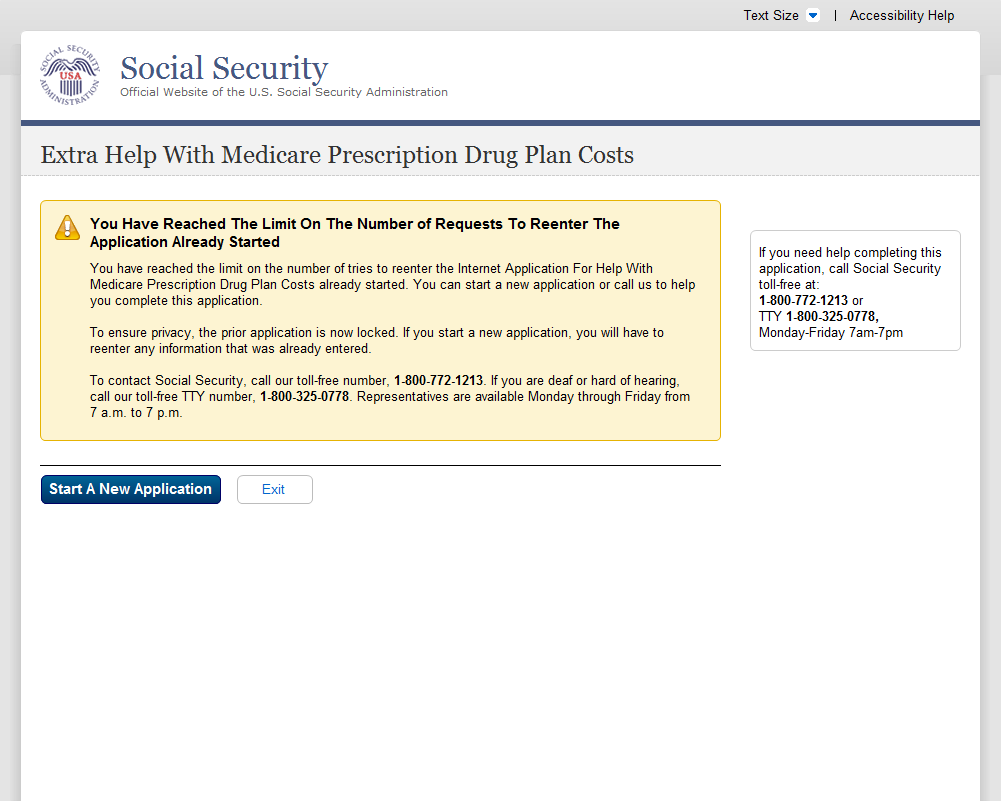Click the Social Security site title
Screen dimensions: 1008x808
click(x=224, y=68)
